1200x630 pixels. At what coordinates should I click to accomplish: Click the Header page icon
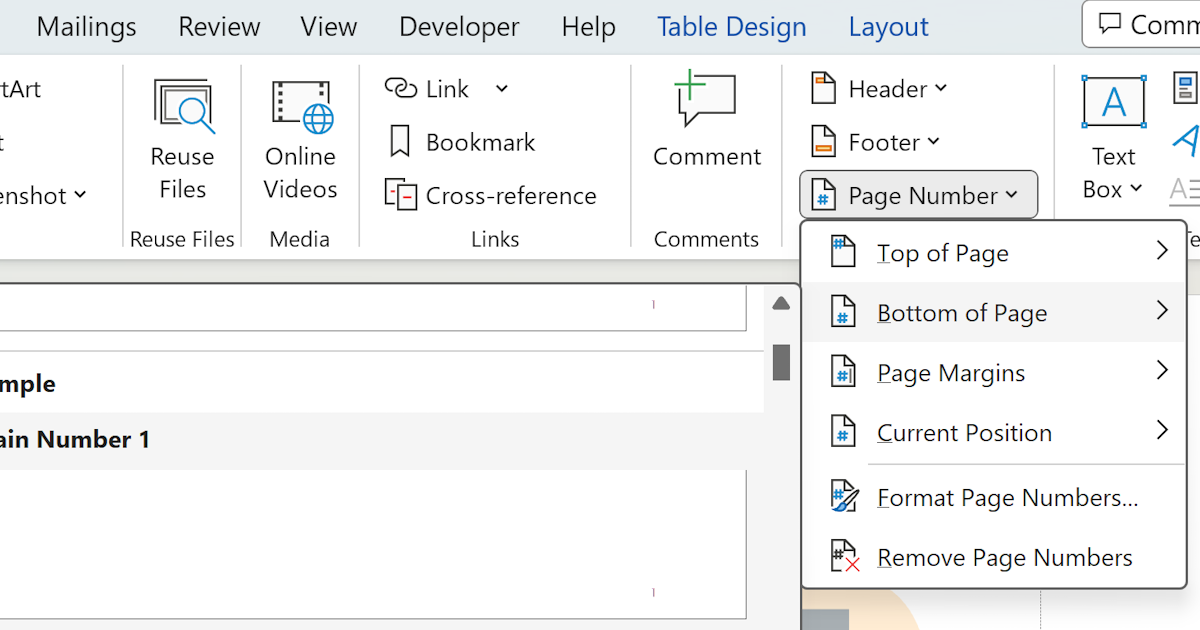[823, 88]
